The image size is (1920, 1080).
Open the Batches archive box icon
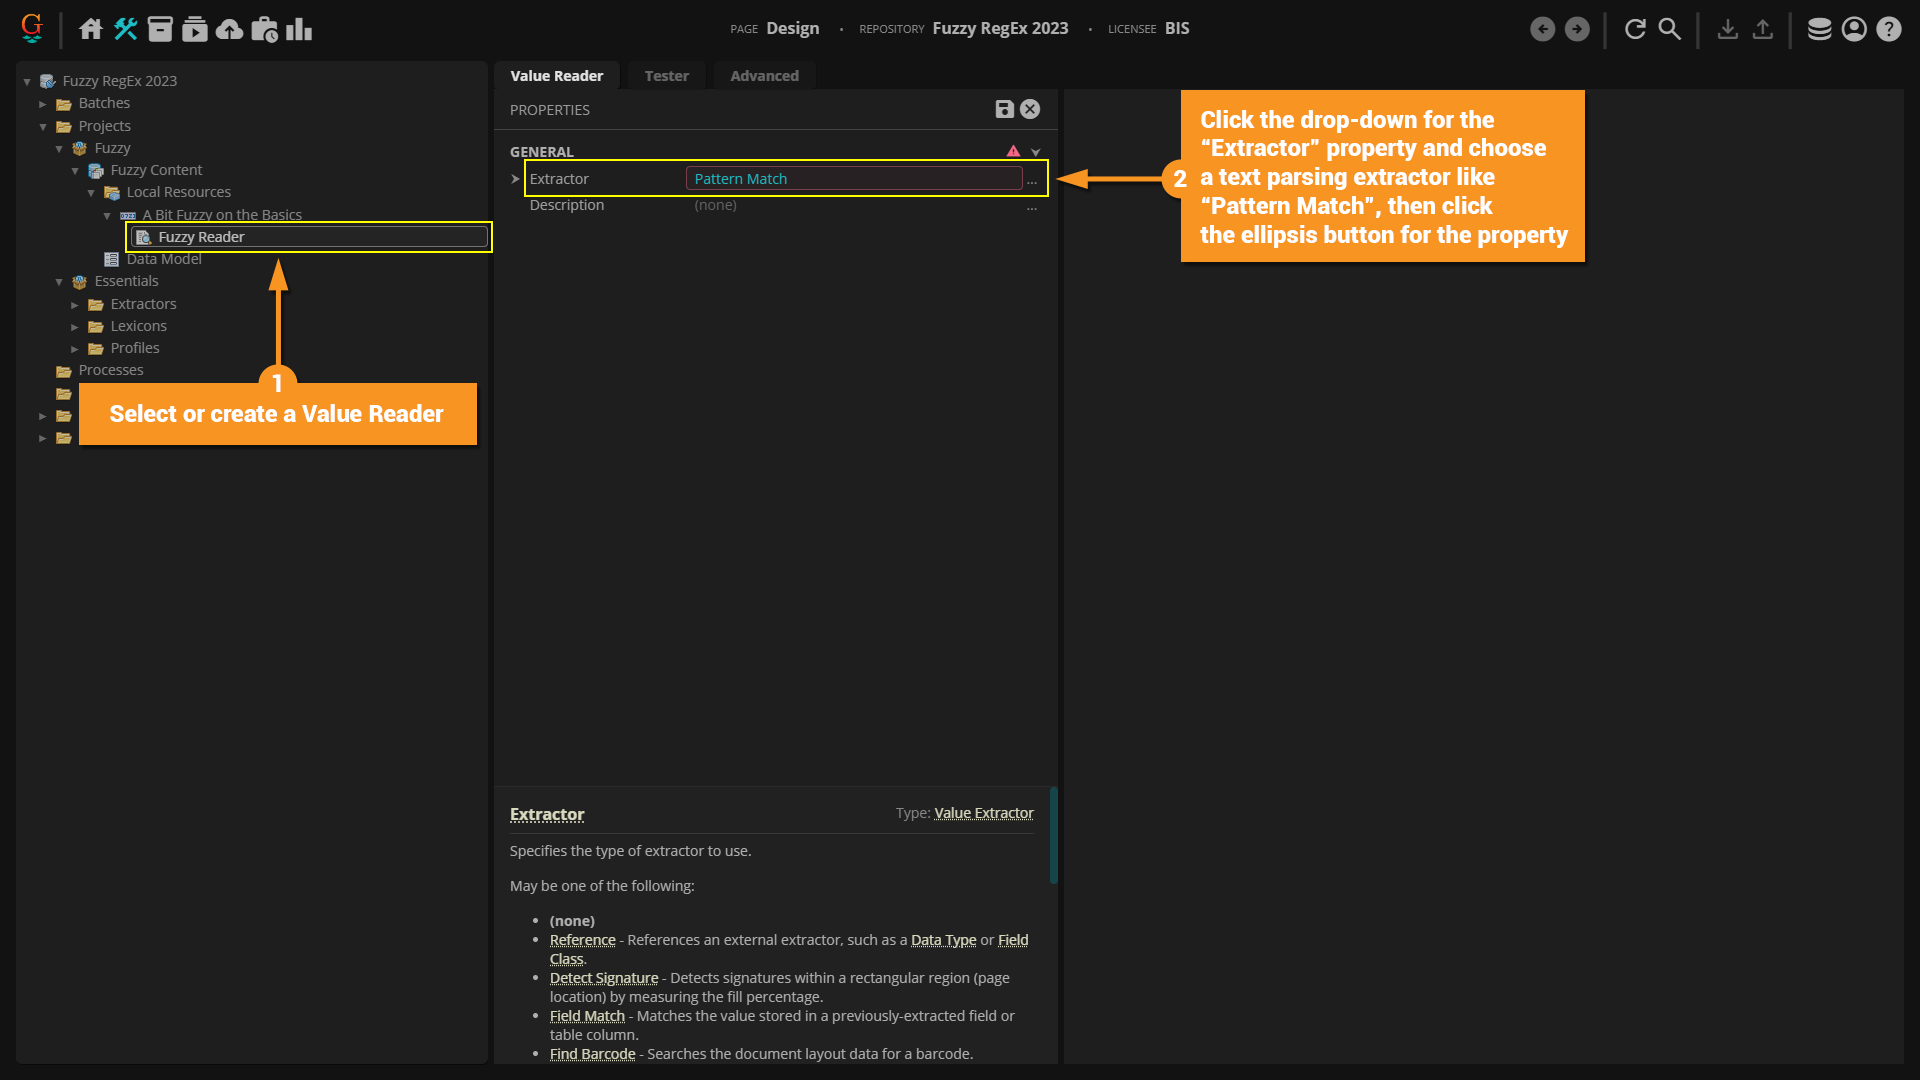pyautogui.click(x=160, y=29)
